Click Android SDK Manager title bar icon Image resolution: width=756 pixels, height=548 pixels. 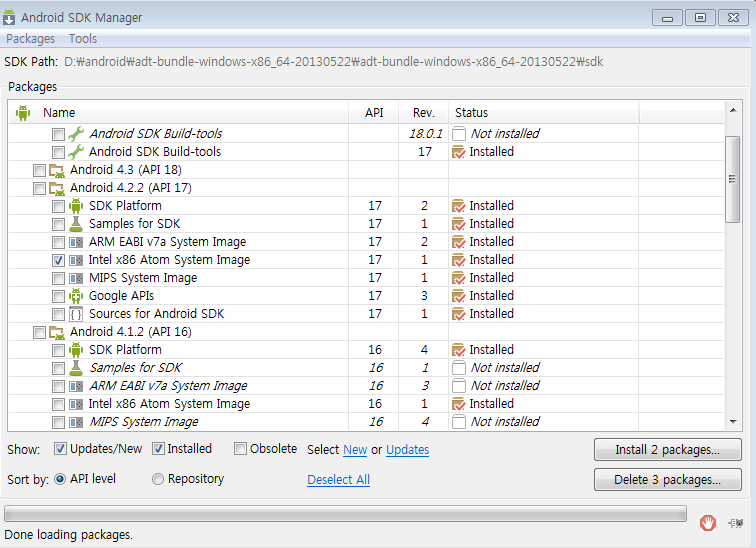pos(9,17)
